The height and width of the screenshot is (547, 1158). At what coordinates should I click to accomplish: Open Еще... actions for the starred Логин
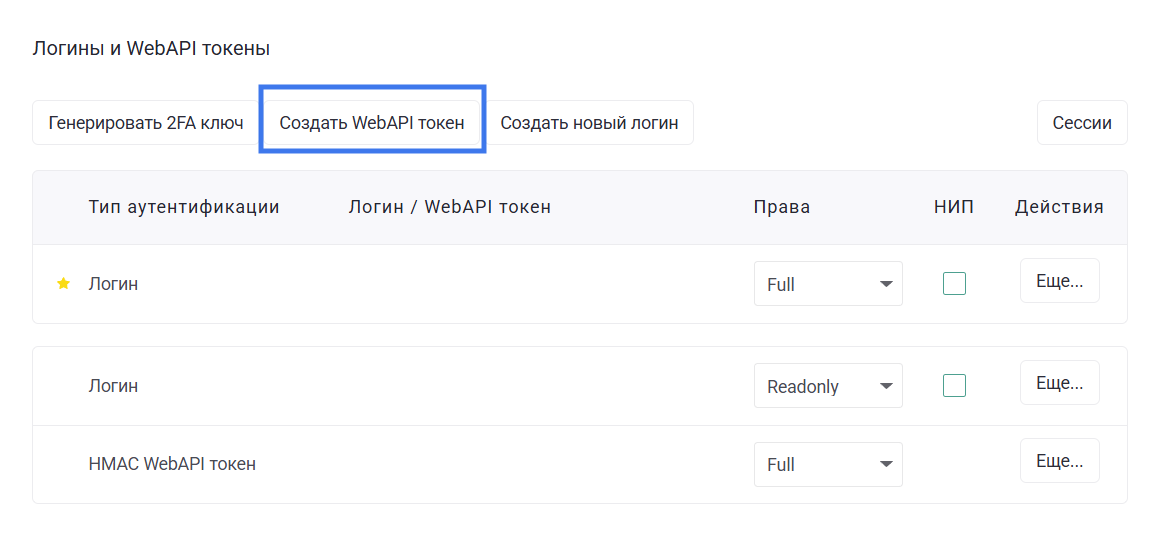coord(1059,281)
